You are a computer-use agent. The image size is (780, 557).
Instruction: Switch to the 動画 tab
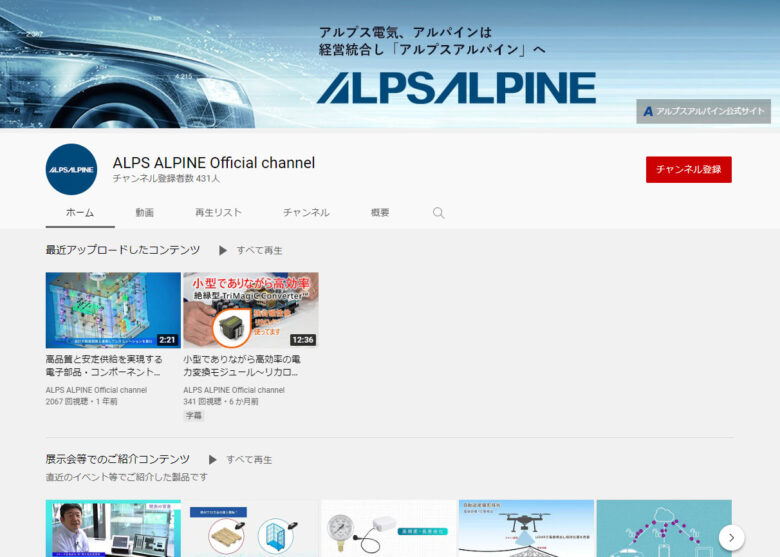coord(145,213)
